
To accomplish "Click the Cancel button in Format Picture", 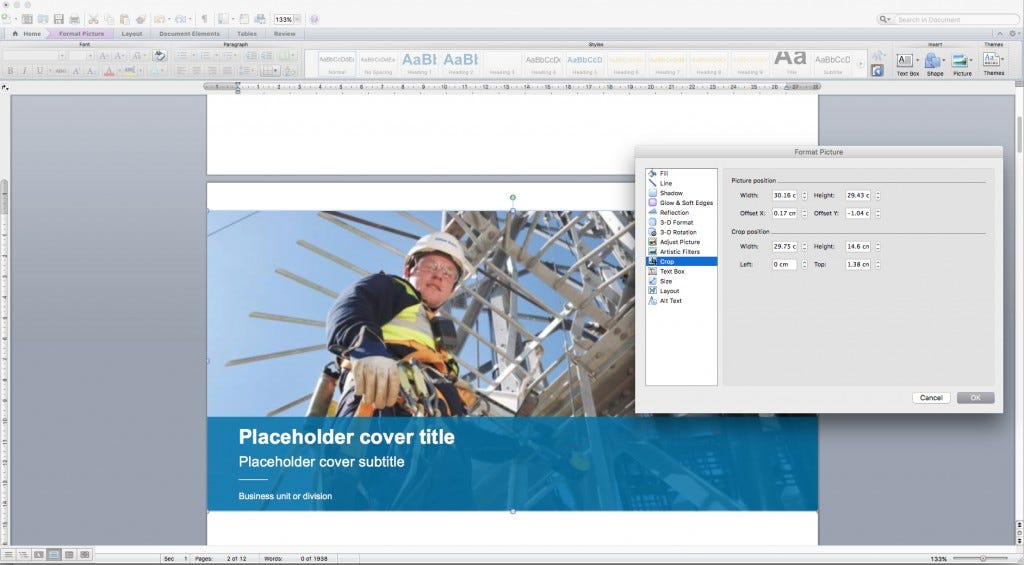I will [x=931, y=398].
